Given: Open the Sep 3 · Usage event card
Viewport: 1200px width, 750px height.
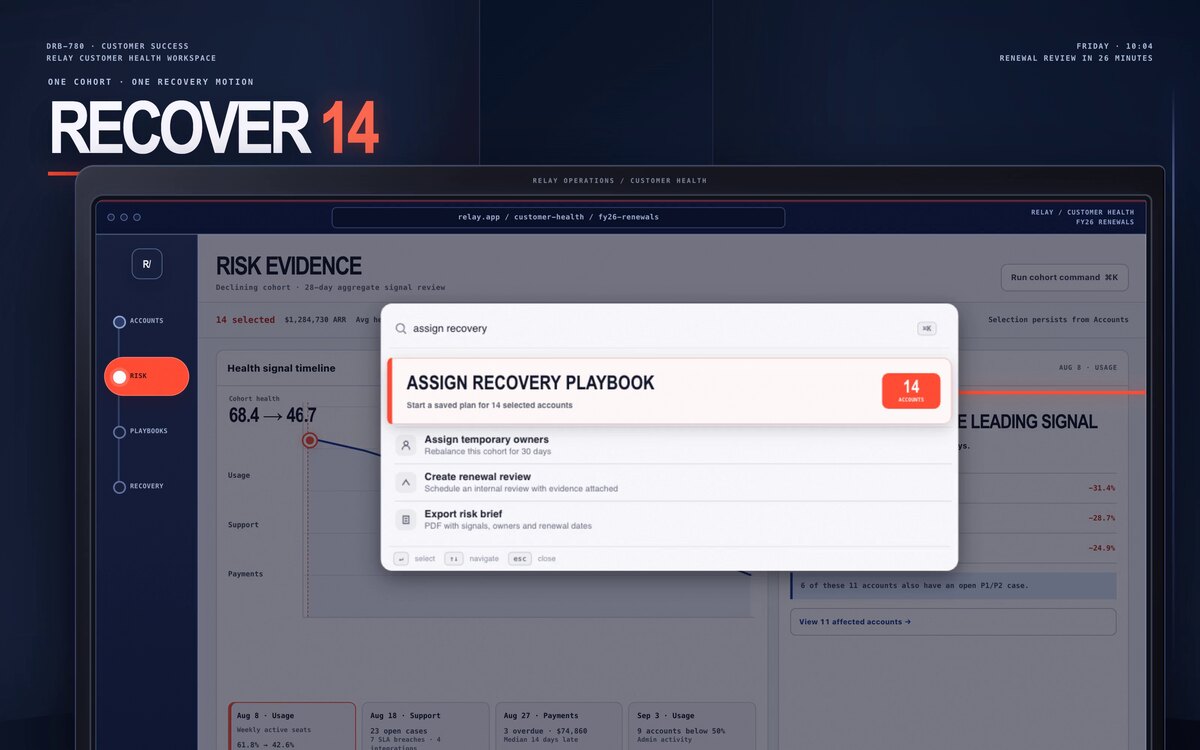Looking at the screenshot, I should [692, 726].
